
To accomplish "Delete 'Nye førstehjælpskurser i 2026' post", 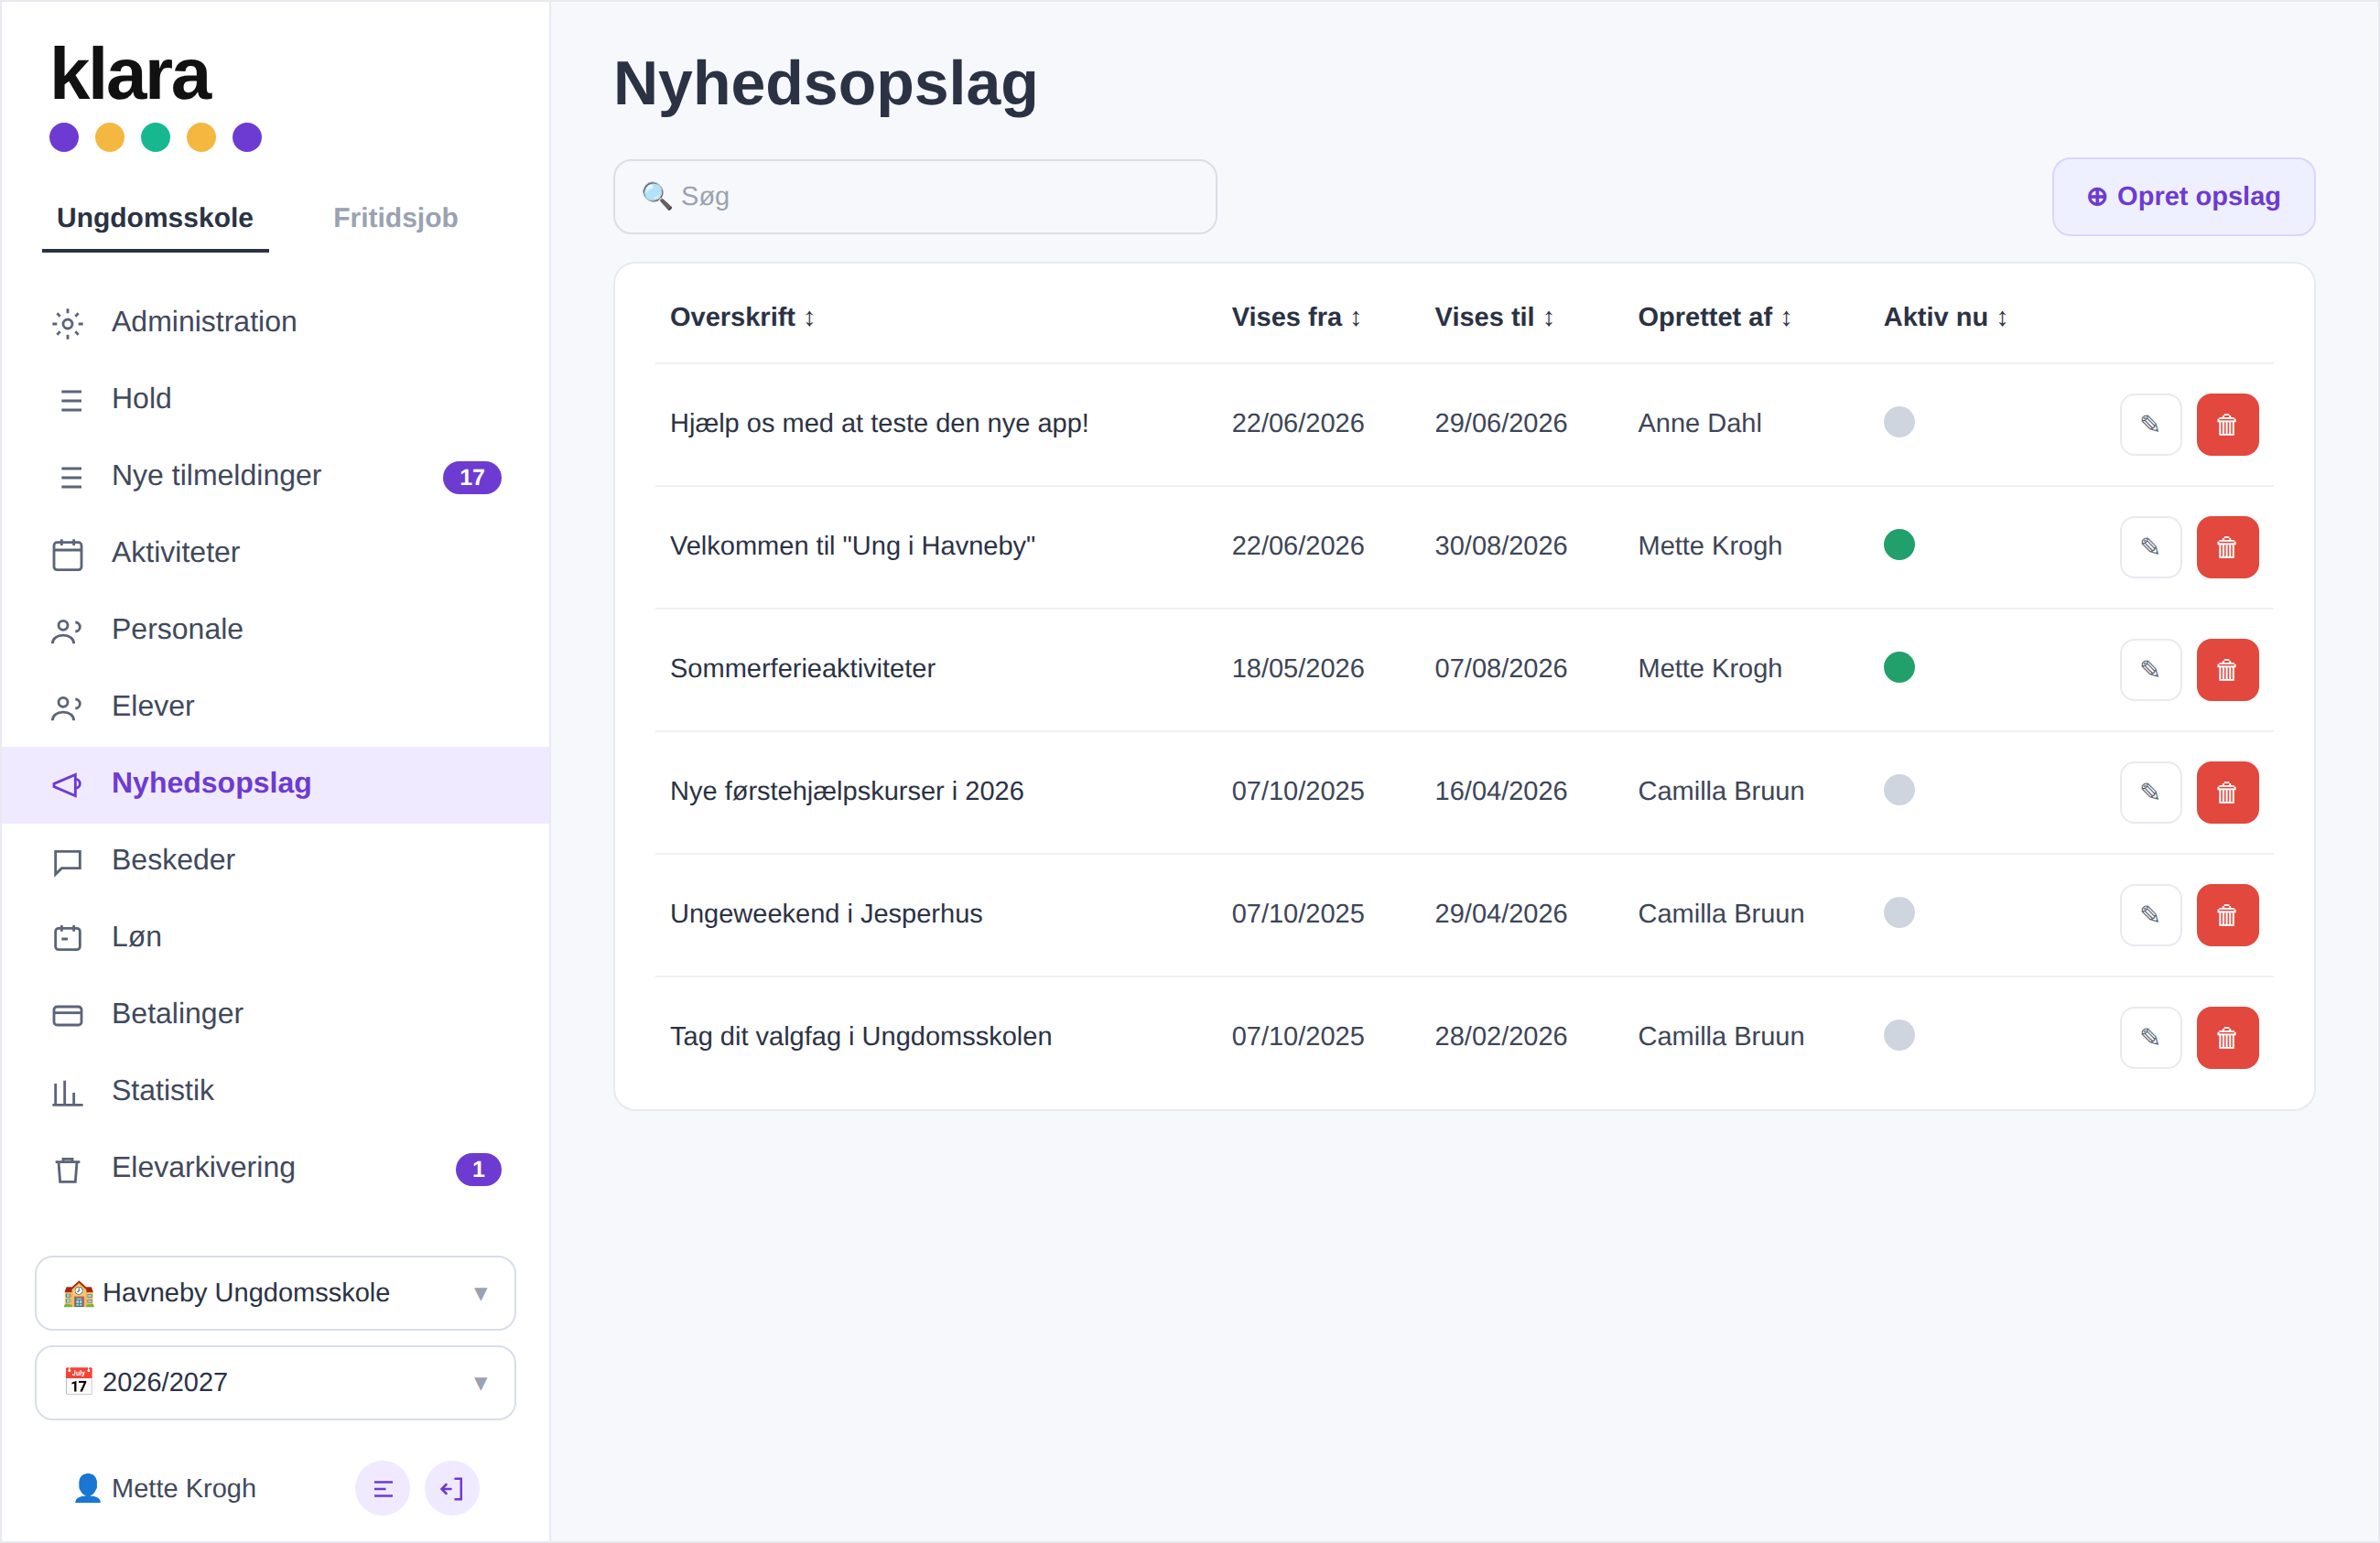I will (2227, 792).
